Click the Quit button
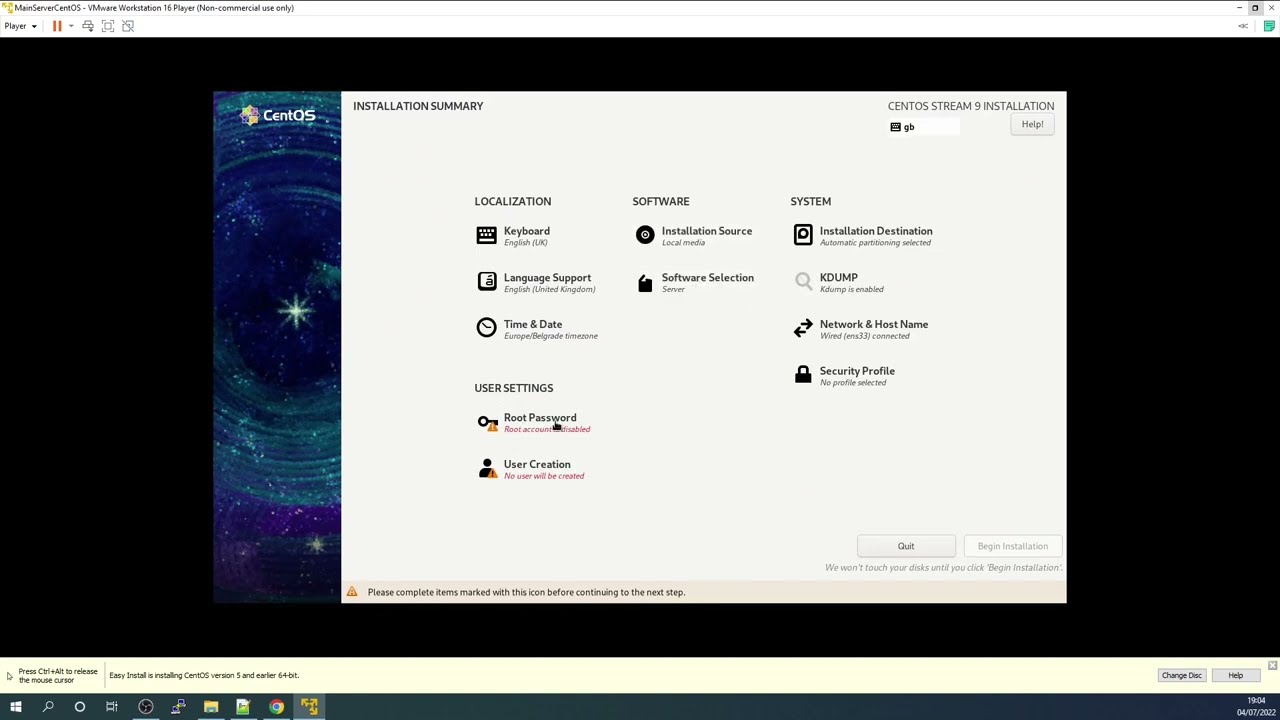The height and width of the screenshot is (720, 1280). [906, 546]
